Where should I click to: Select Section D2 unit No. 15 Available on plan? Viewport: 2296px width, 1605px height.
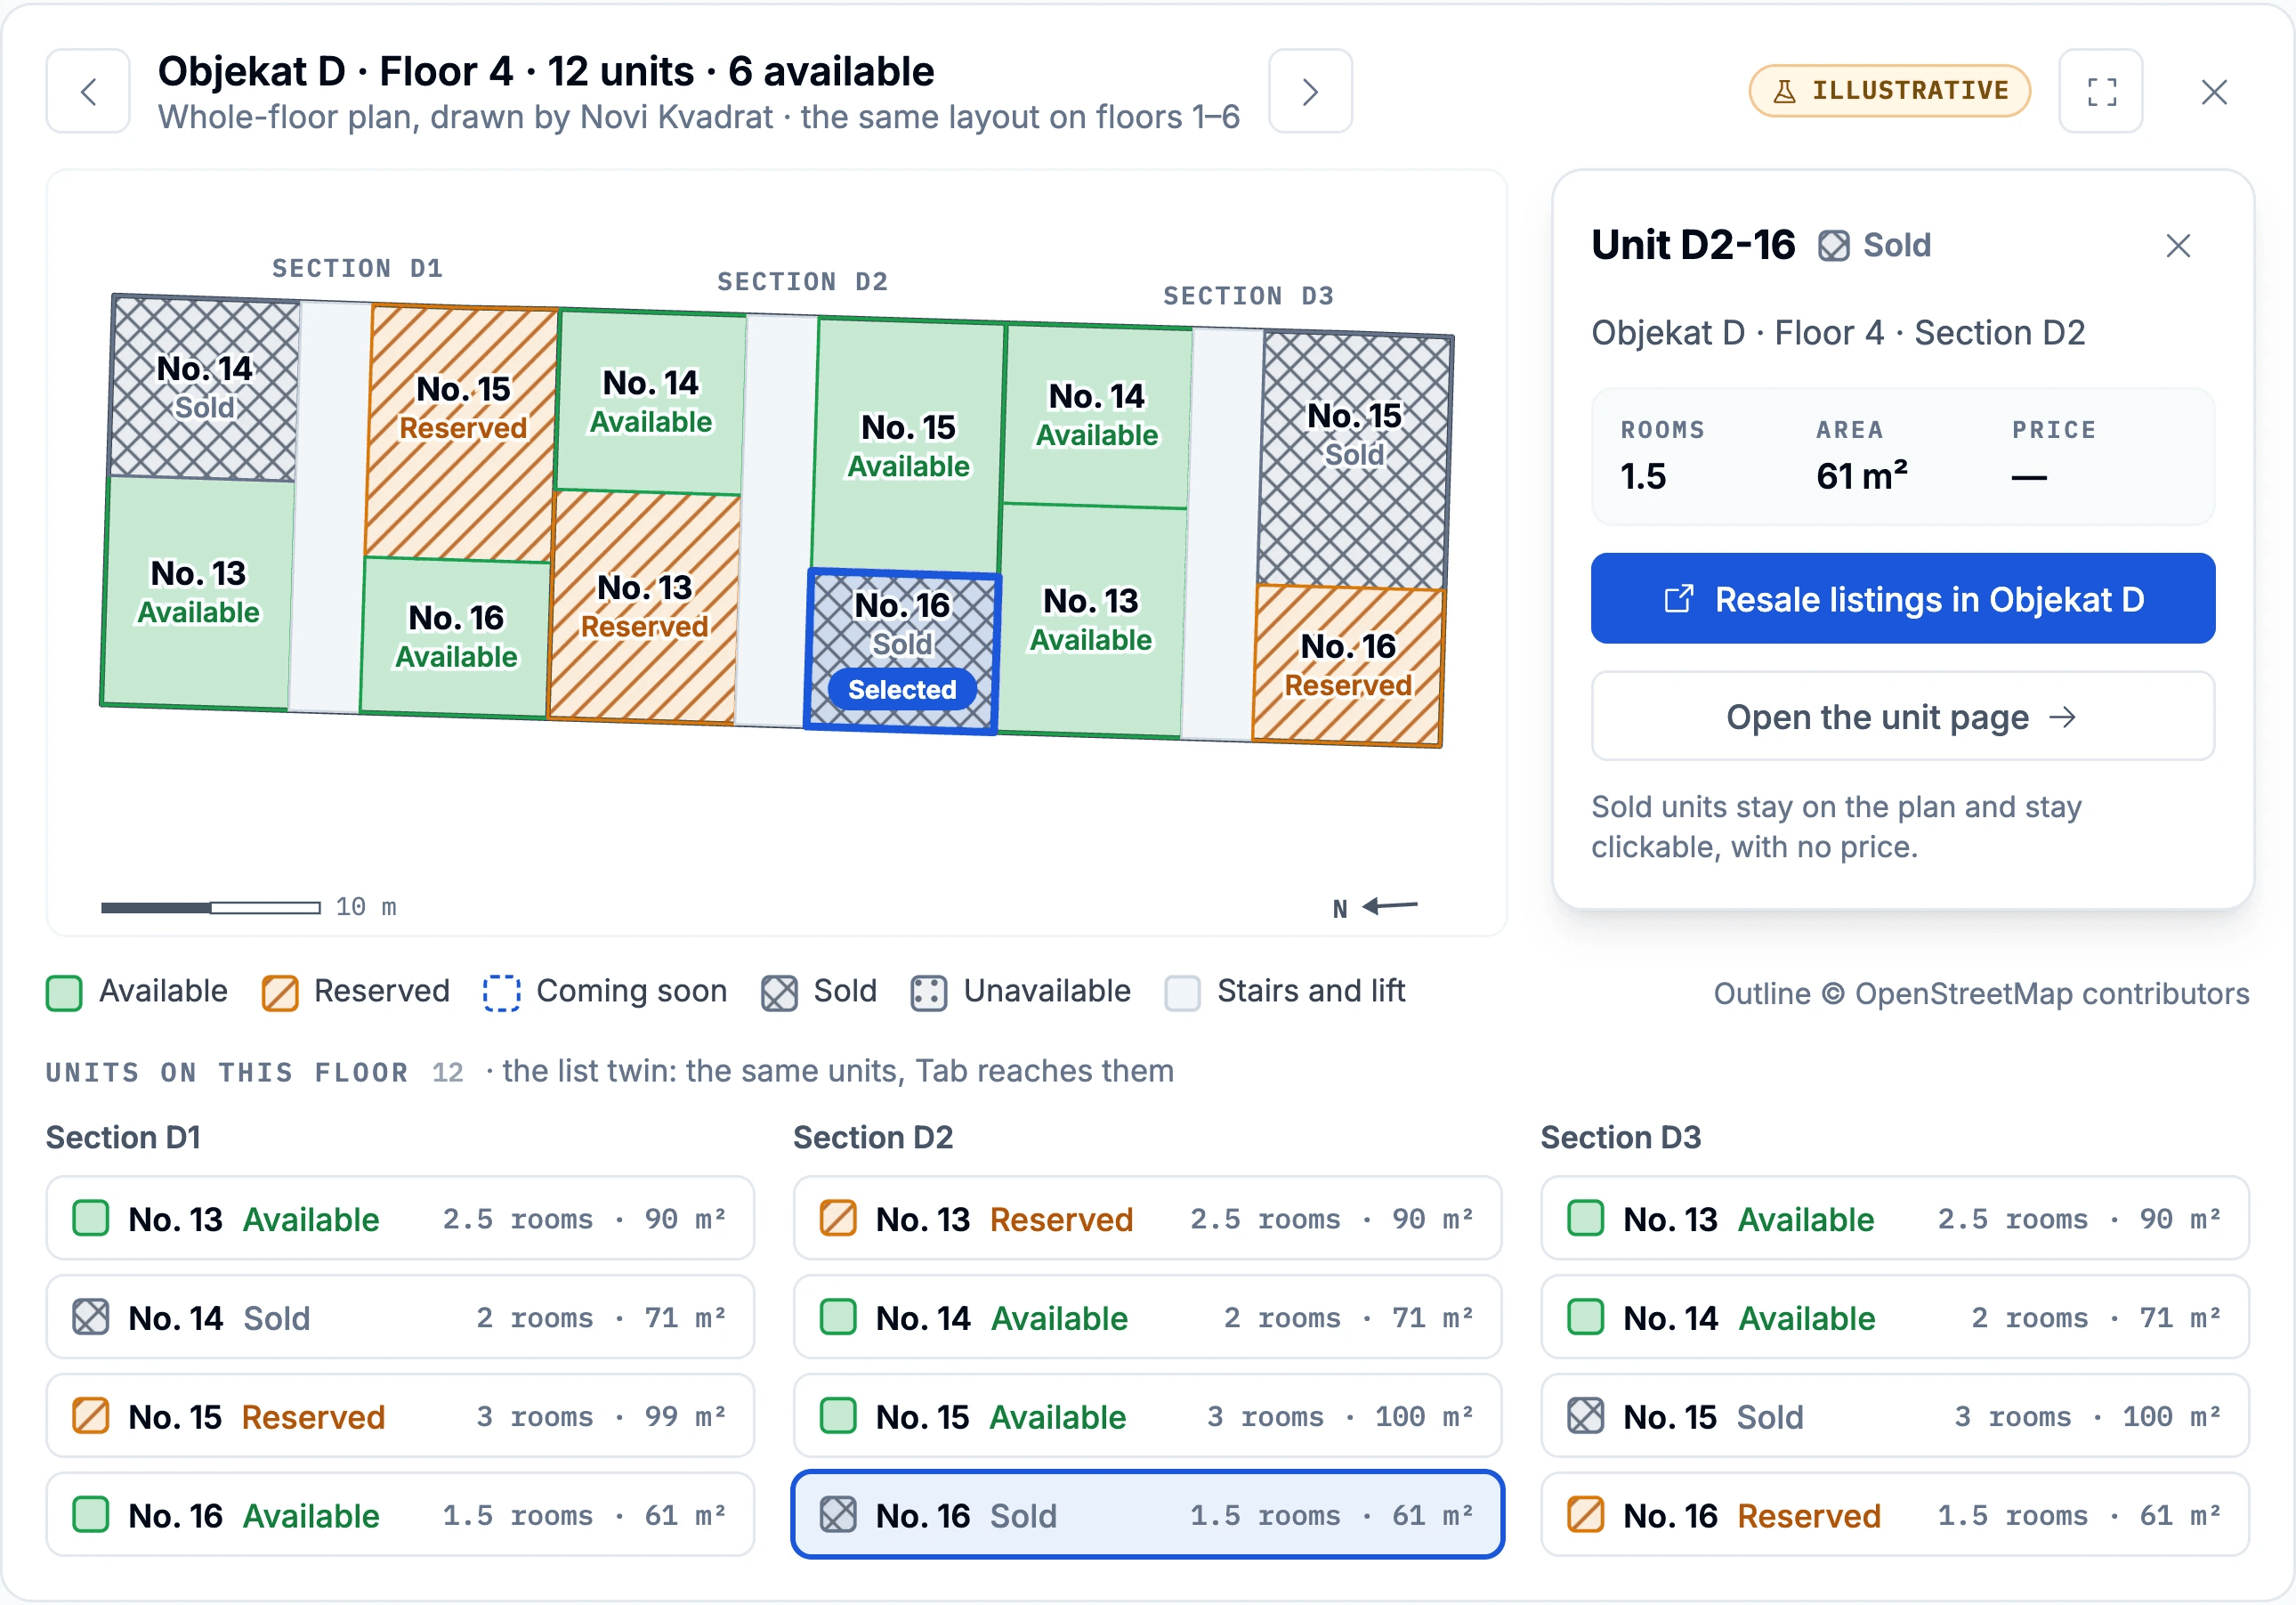[908, 446]
